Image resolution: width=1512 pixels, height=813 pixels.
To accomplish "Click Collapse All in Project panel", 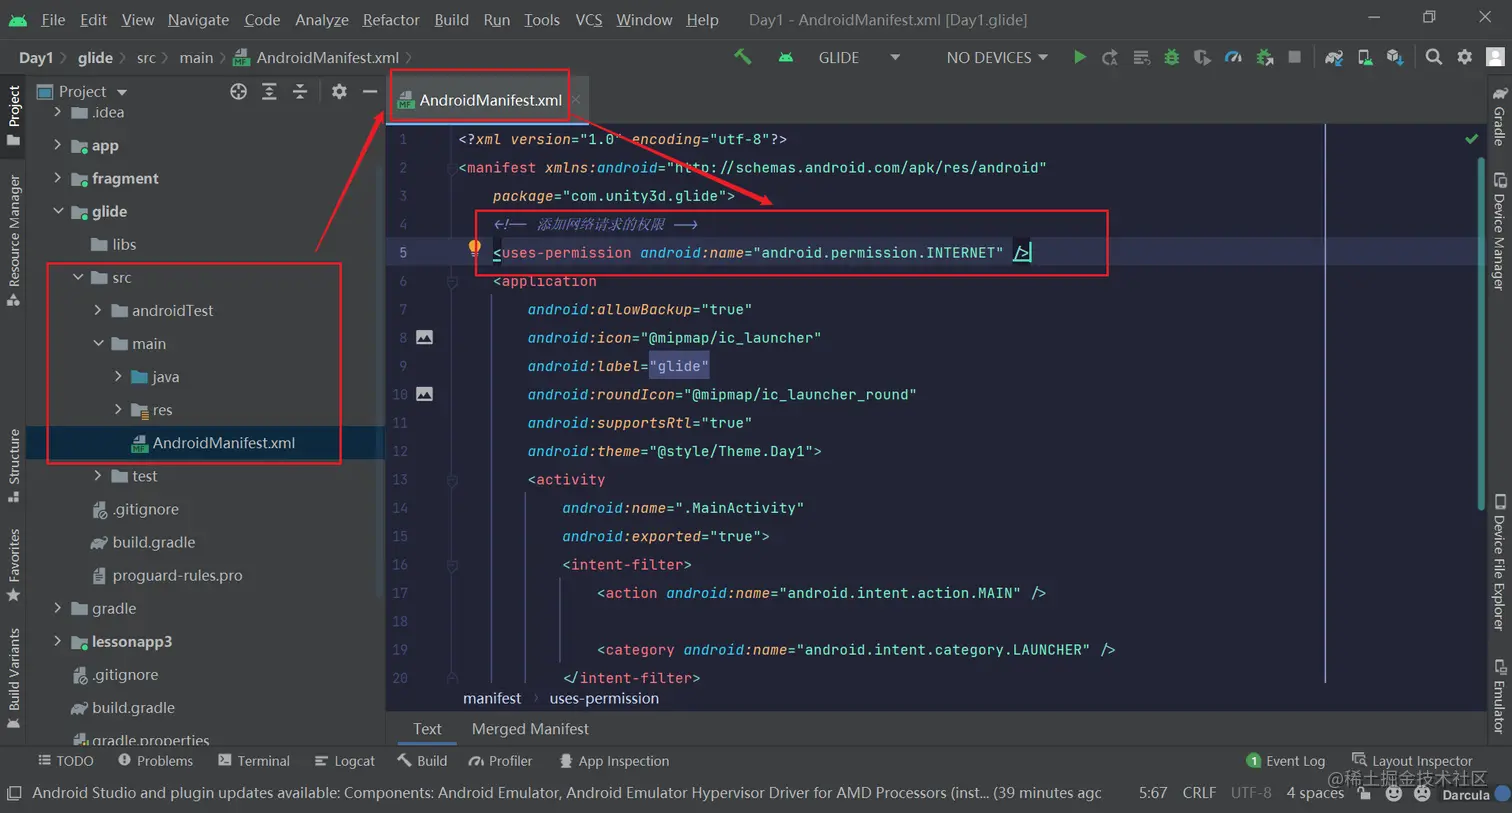I will [300, 91].
